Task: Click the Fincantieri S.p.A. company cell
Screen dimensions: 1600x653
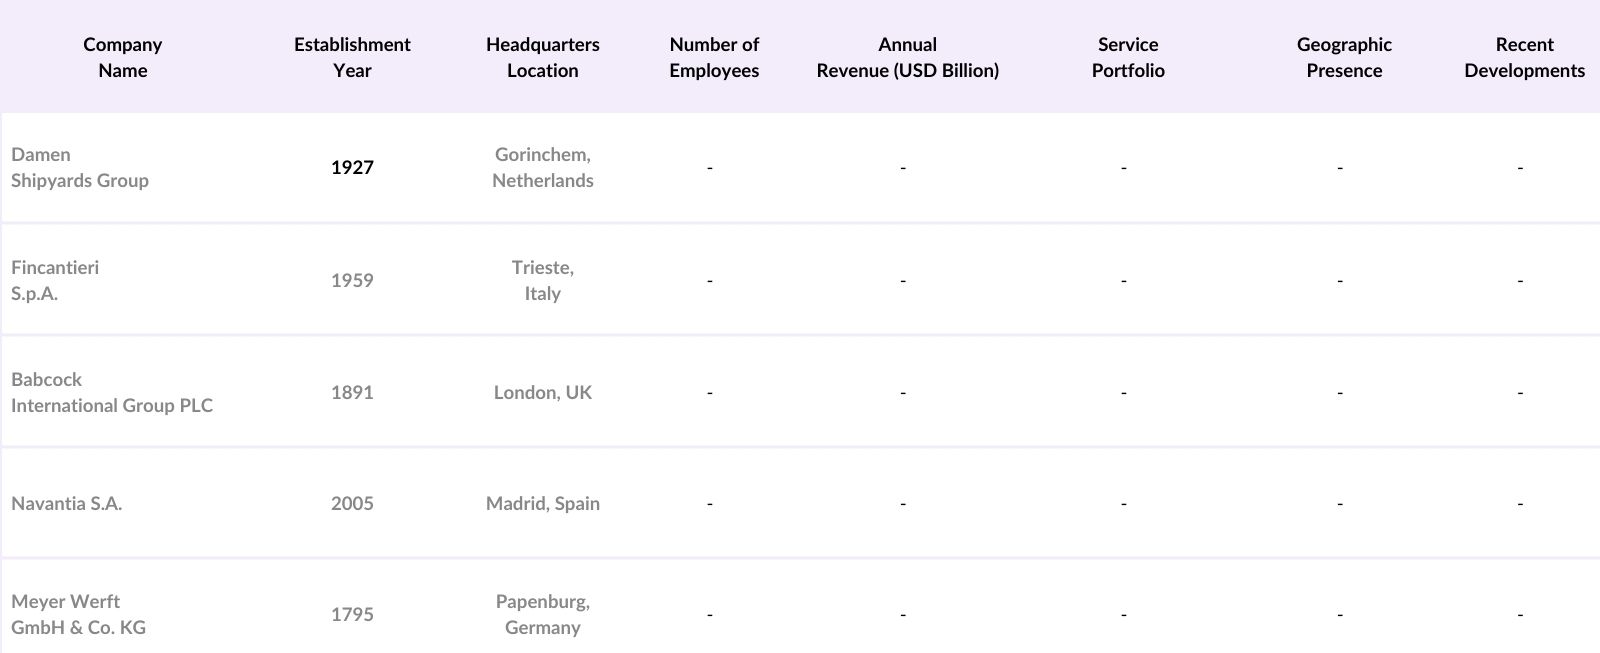Action: pyautogui.click(x=55, y=280)
